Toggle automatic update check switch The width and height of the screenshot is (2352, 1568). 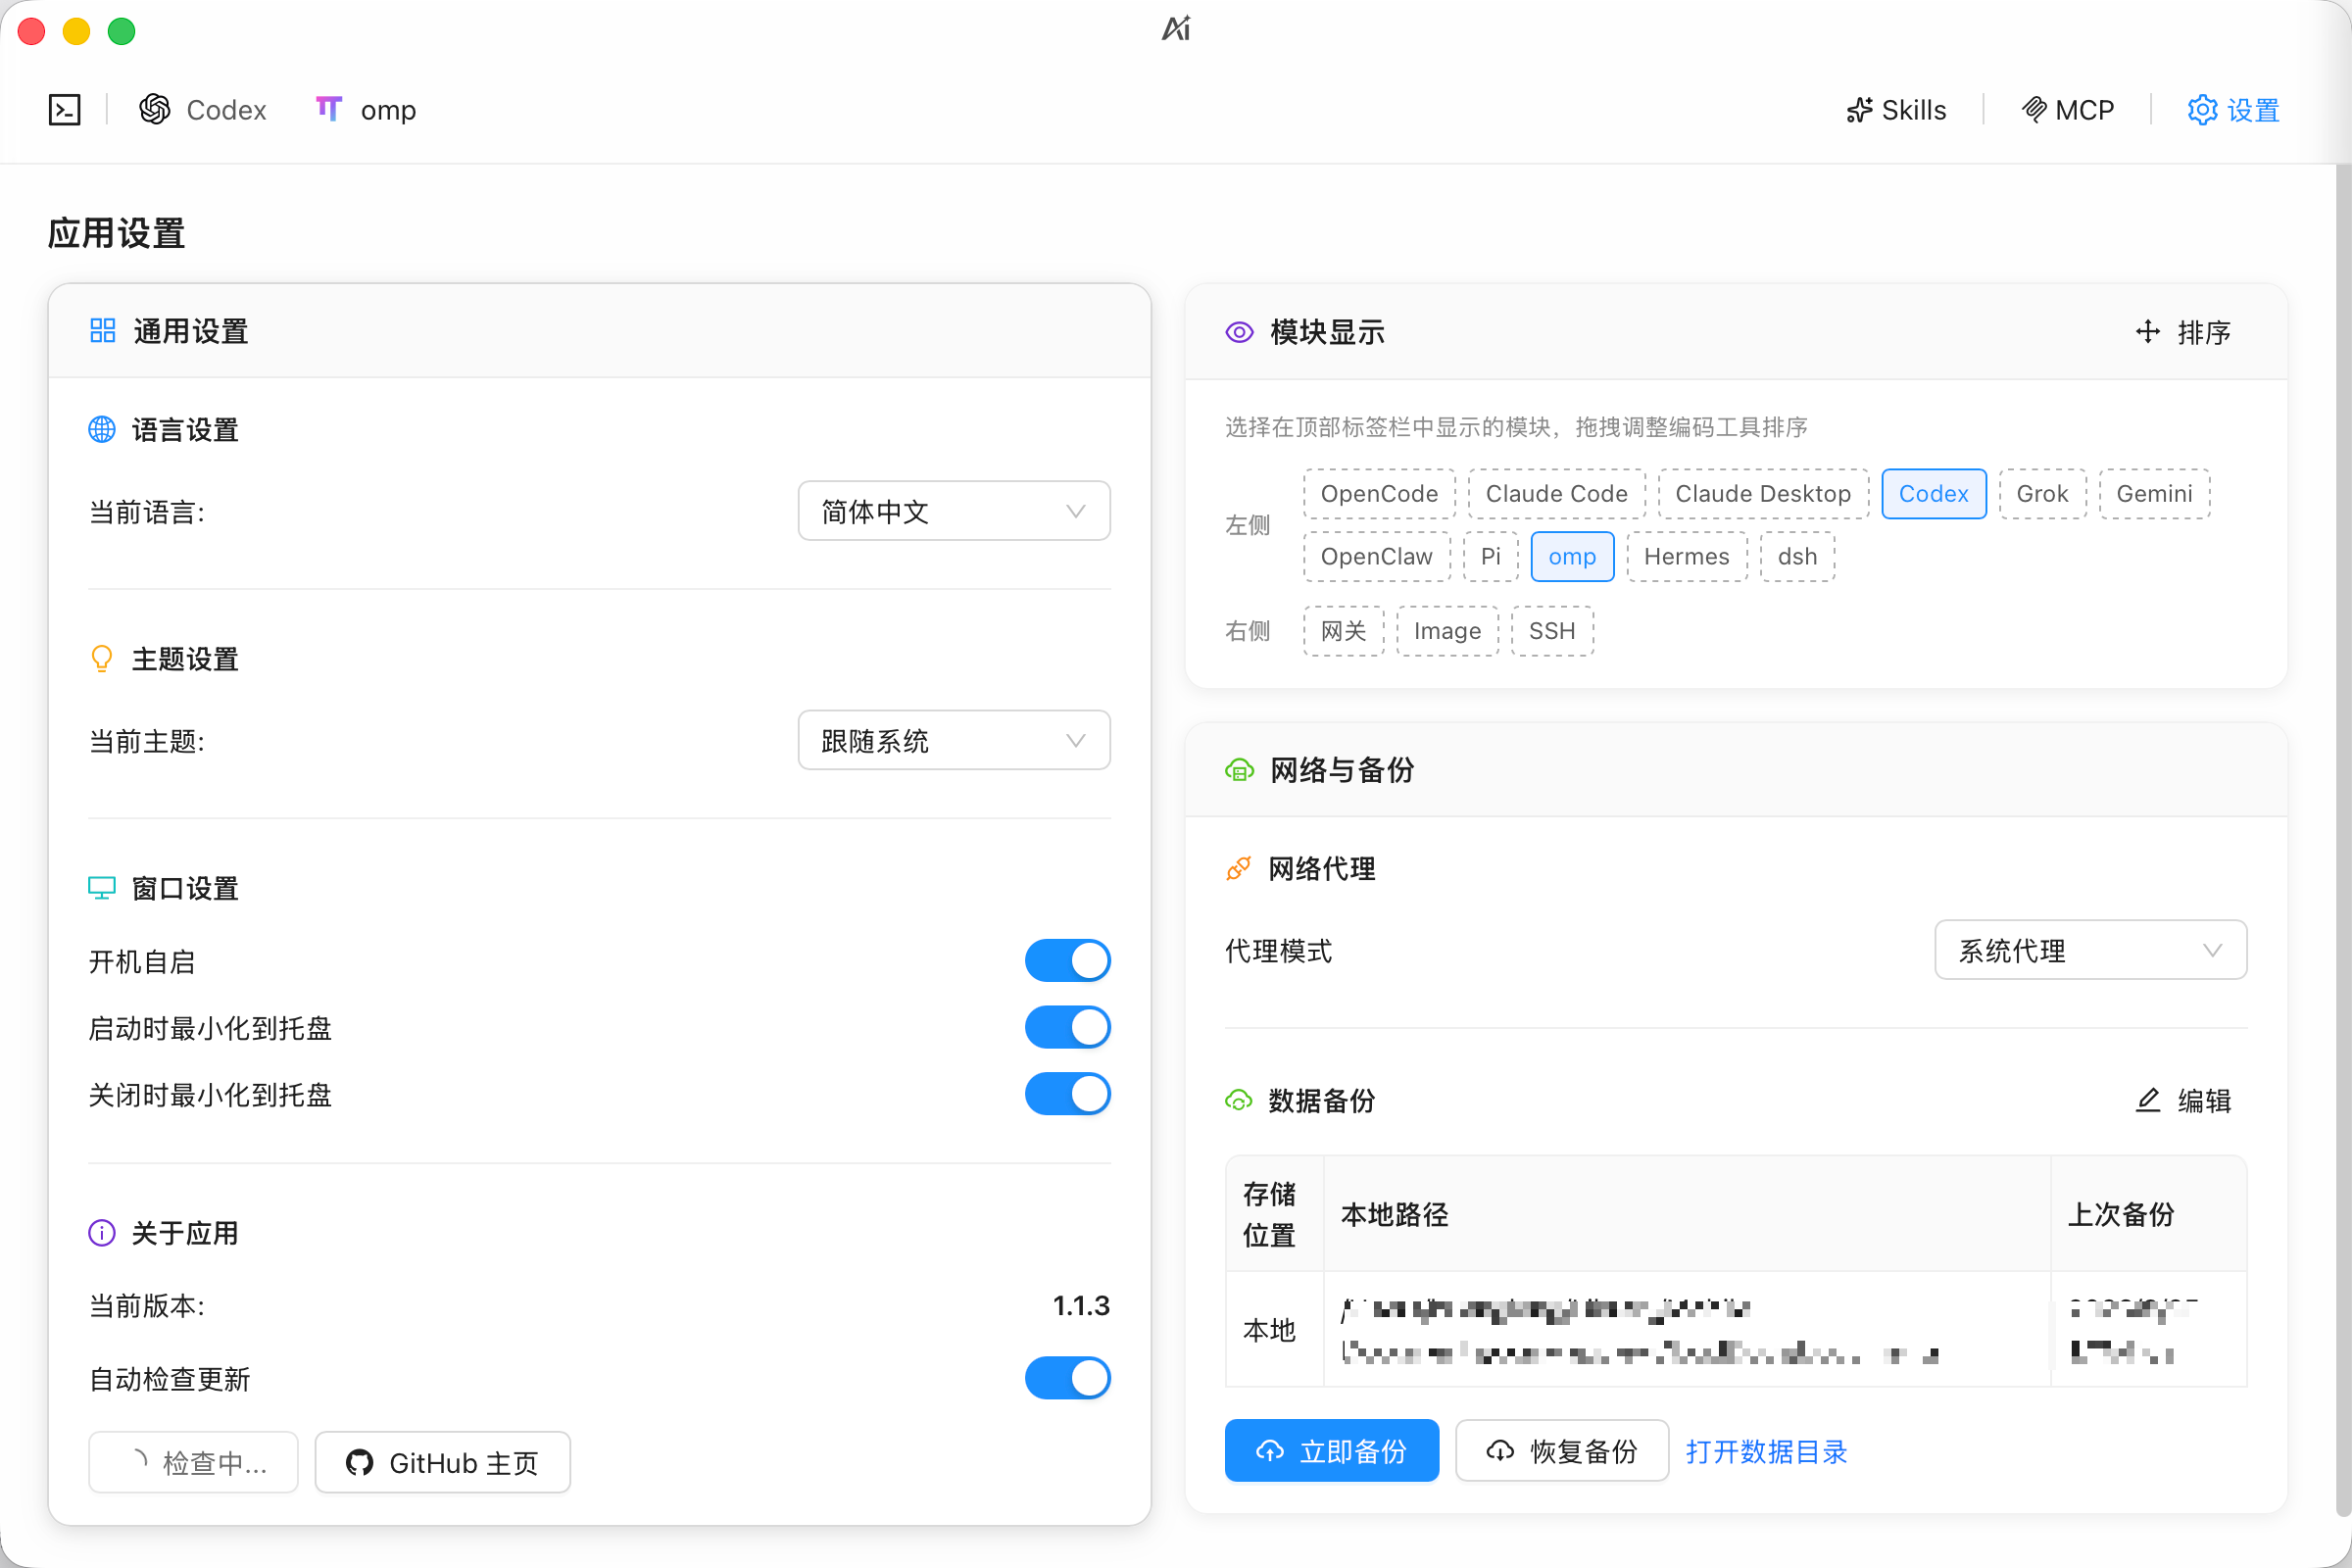tap(1067, 1379)
